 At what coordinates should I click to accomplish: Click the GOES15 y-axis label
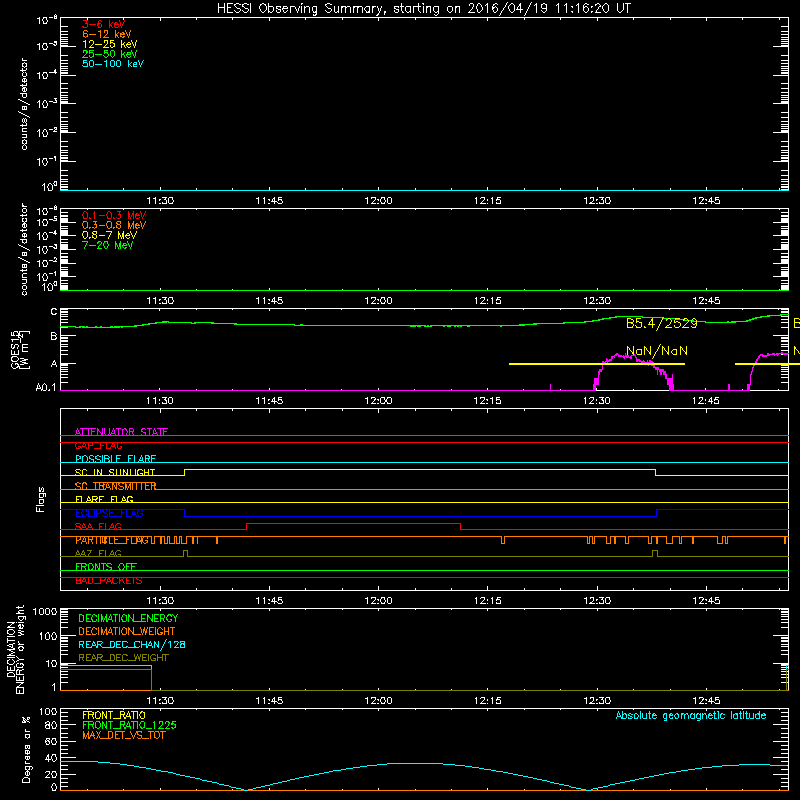click(20, 349)
